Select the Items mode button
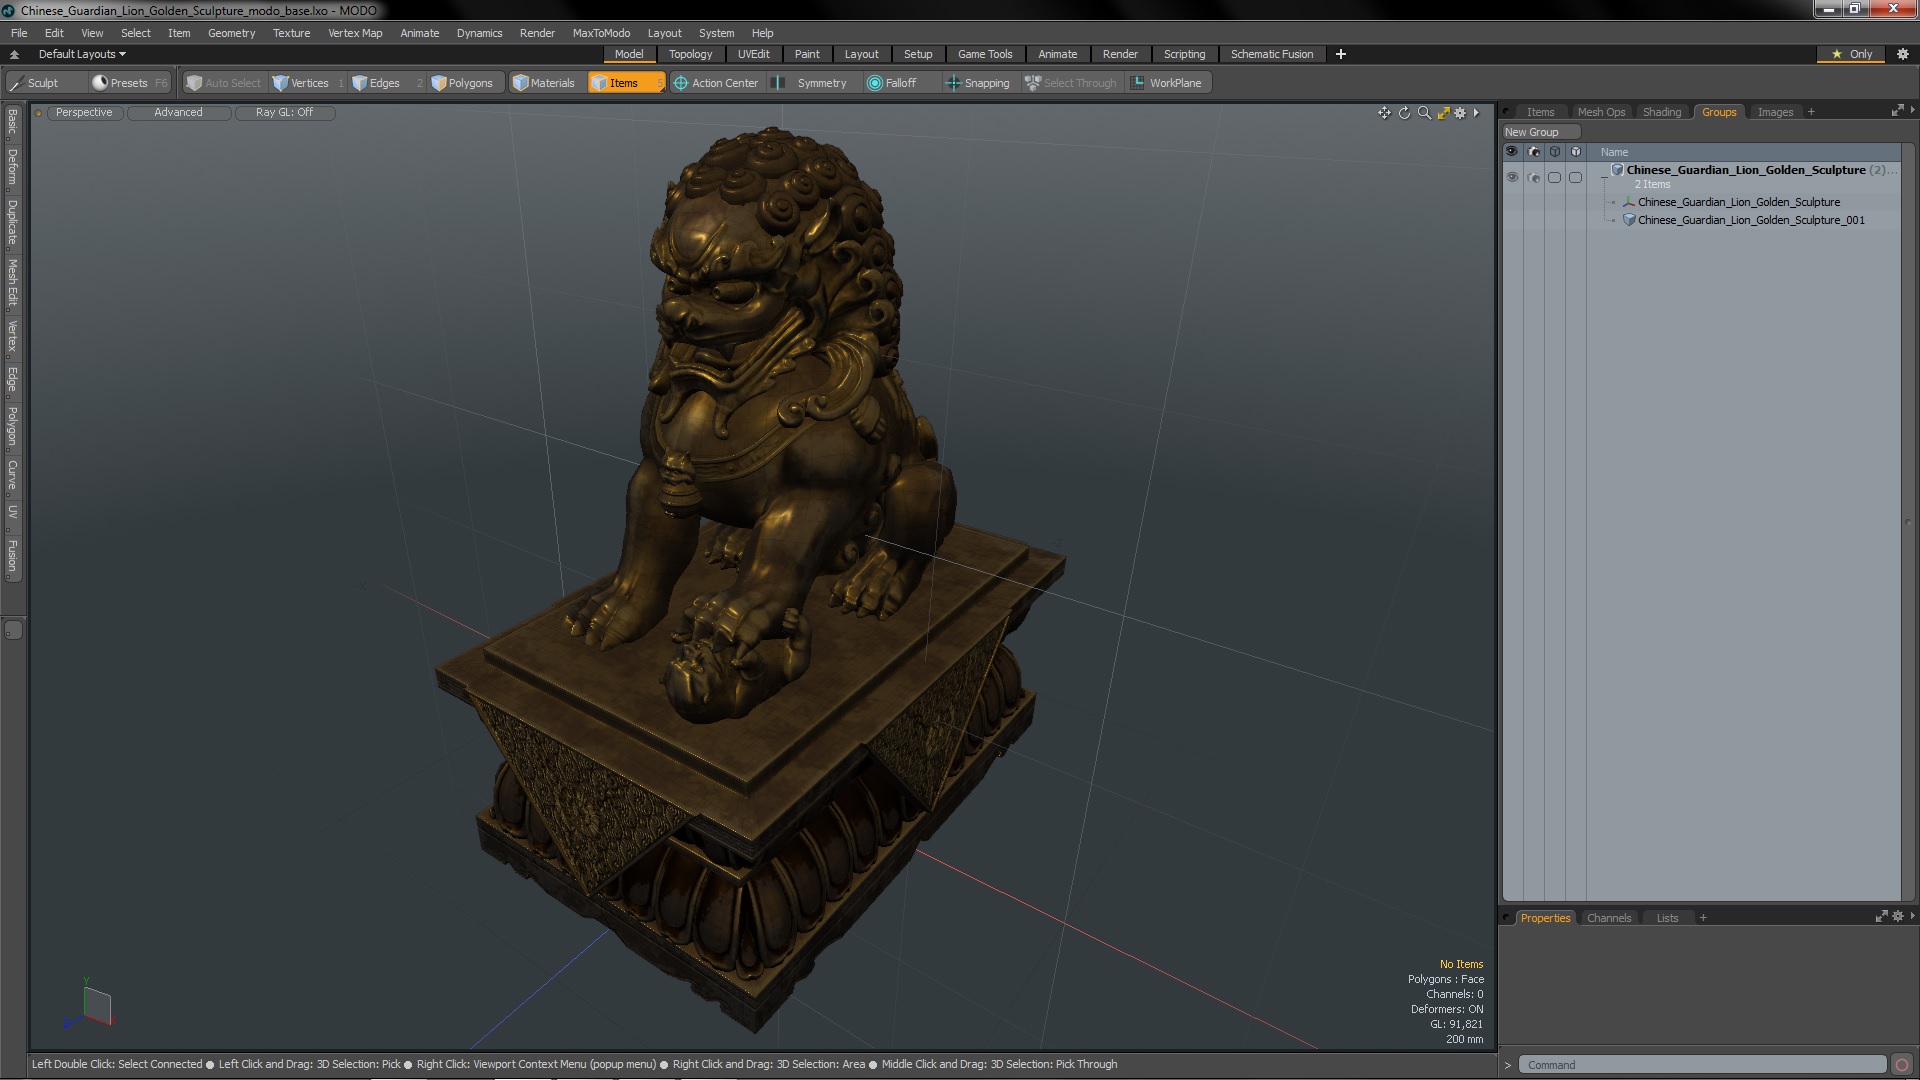 point(626,83)
